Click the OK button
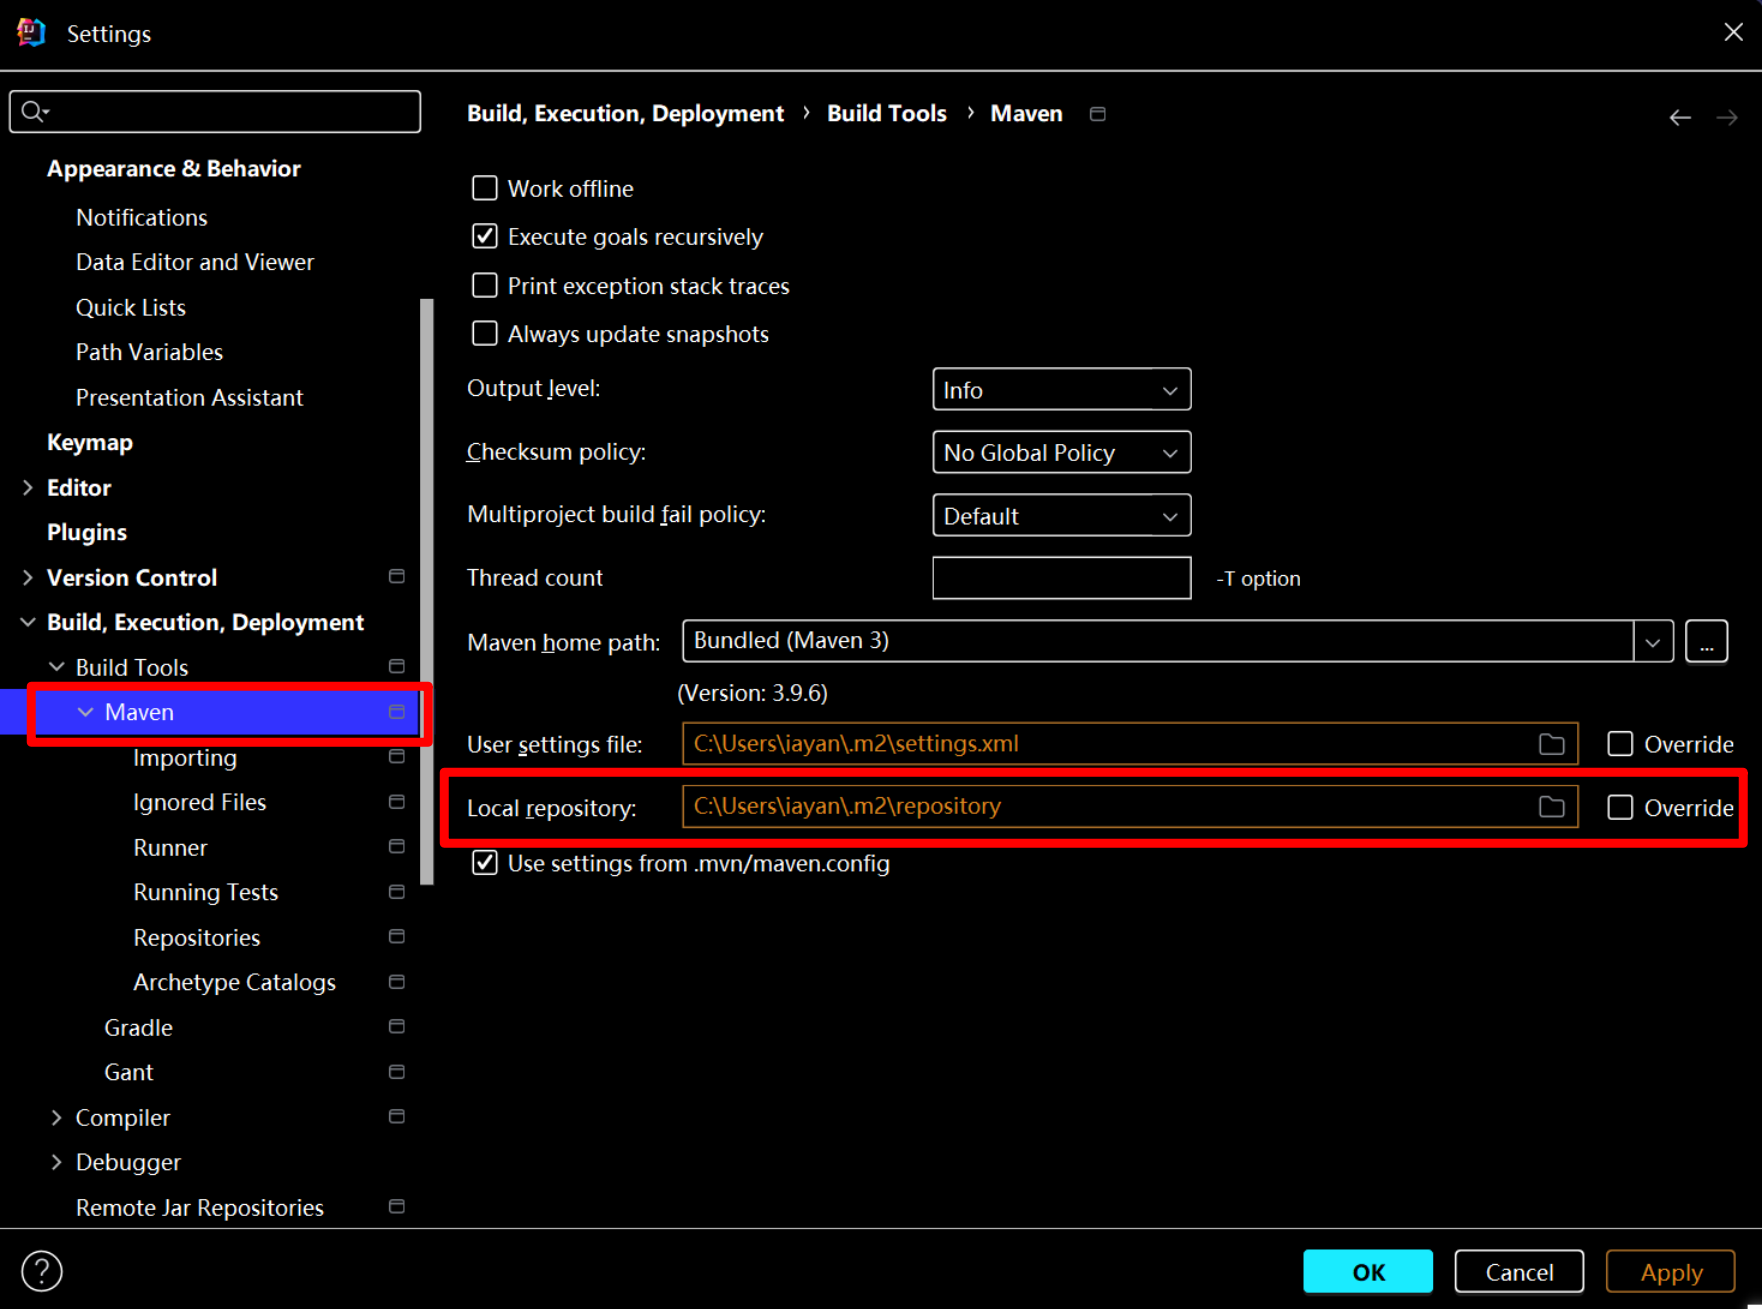1762x1309 pixels. (x=1368, y=1272)
